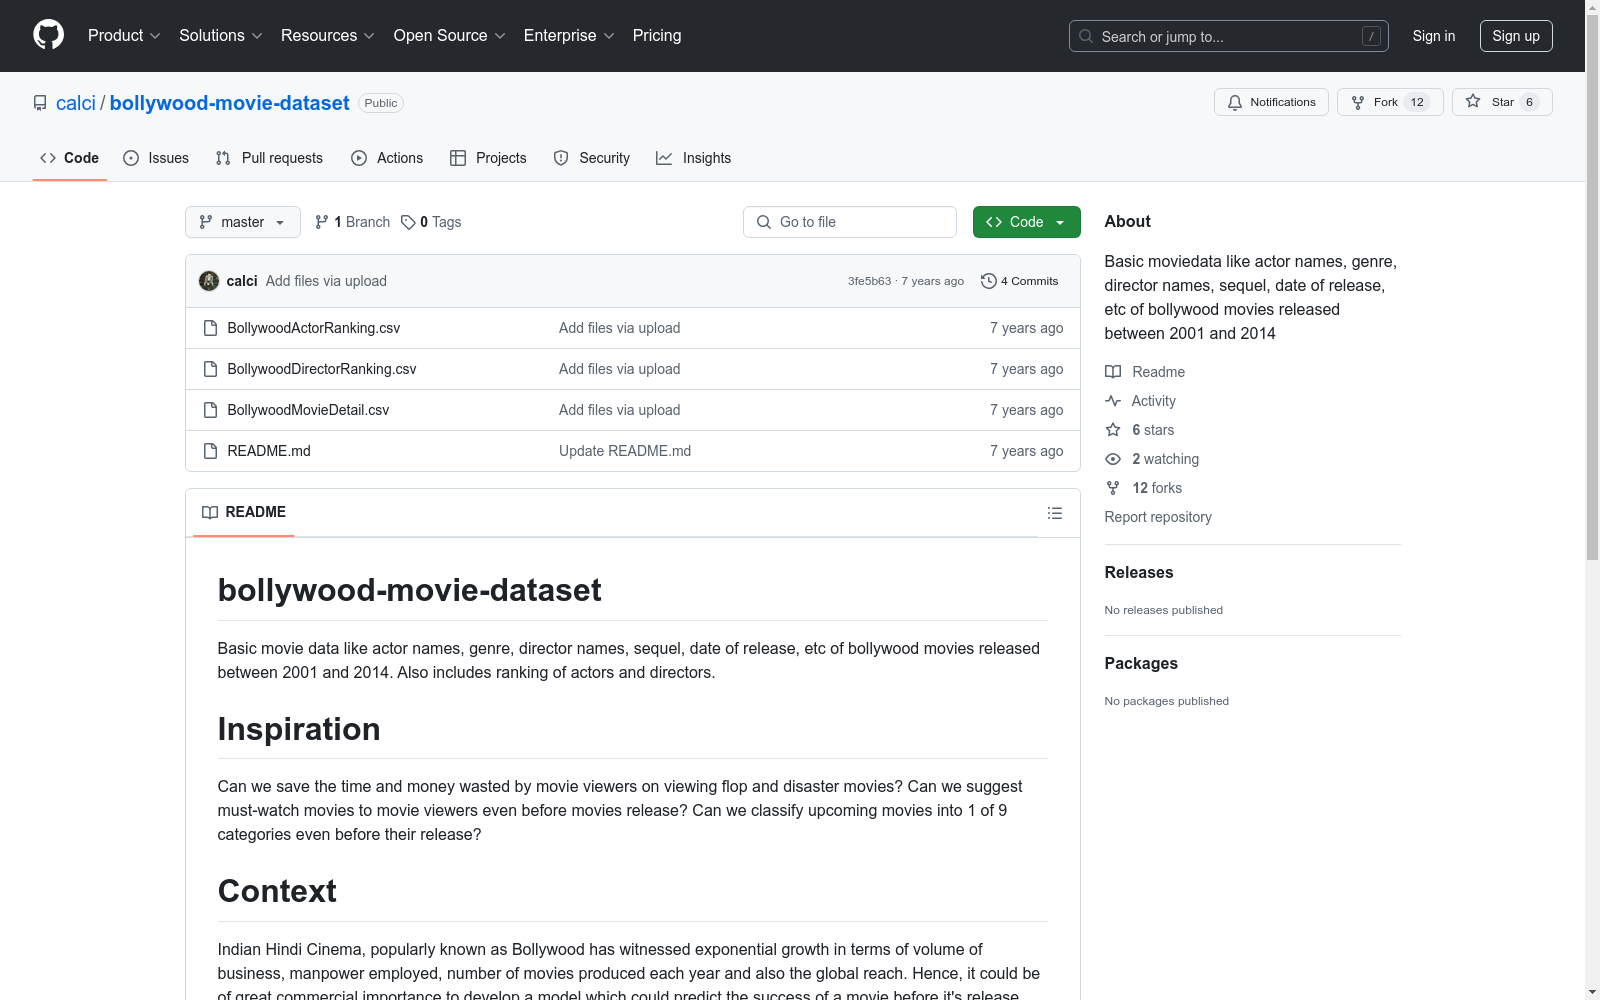
Task: Open the README outline list icon
Action: click(1055, 513)
